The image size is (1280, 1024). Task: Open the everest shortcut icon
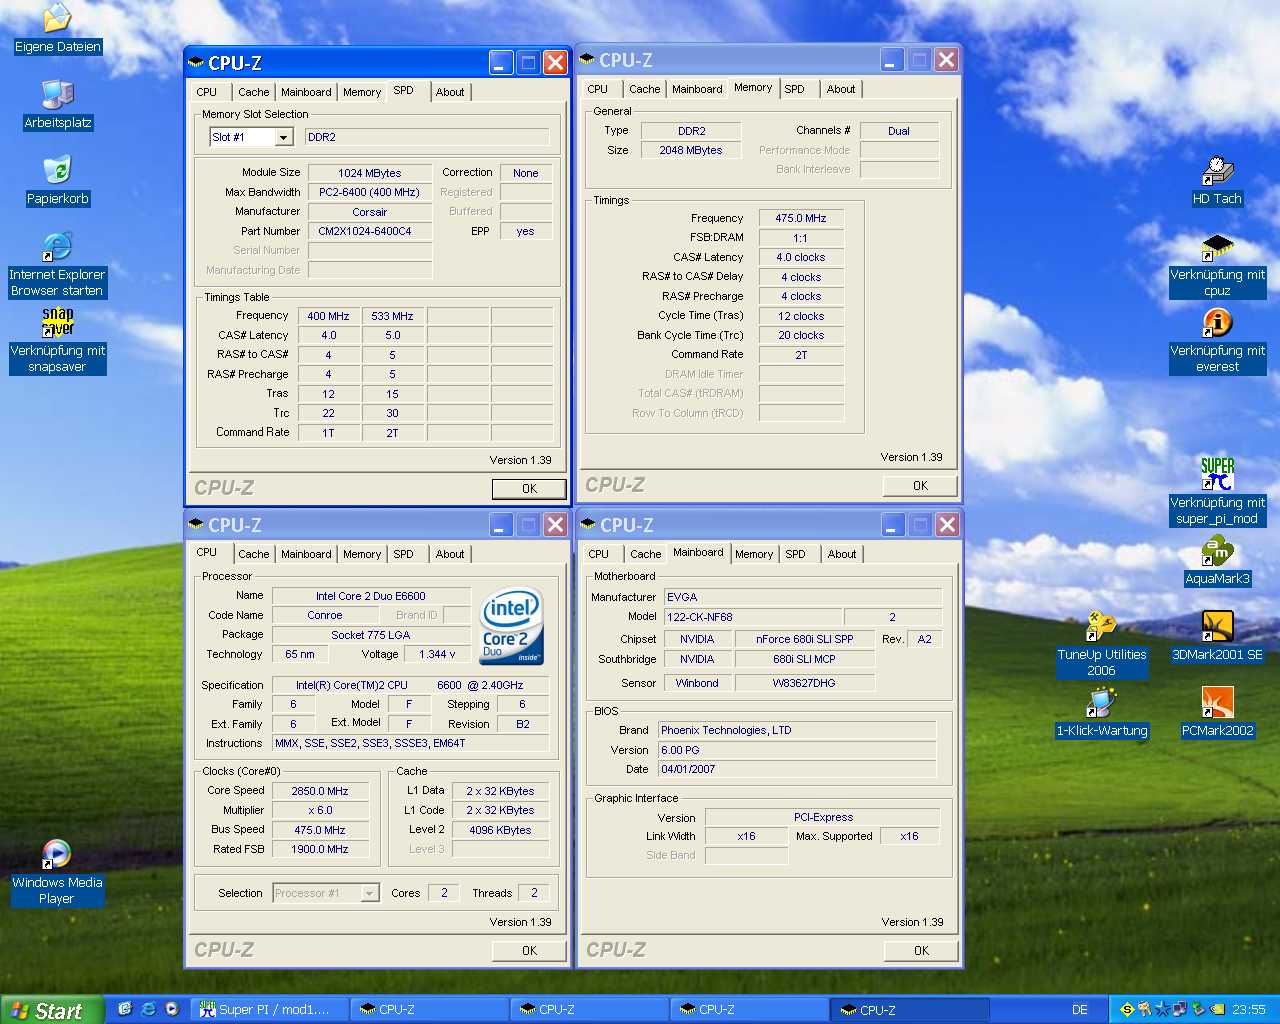[x=1217, y=323]
